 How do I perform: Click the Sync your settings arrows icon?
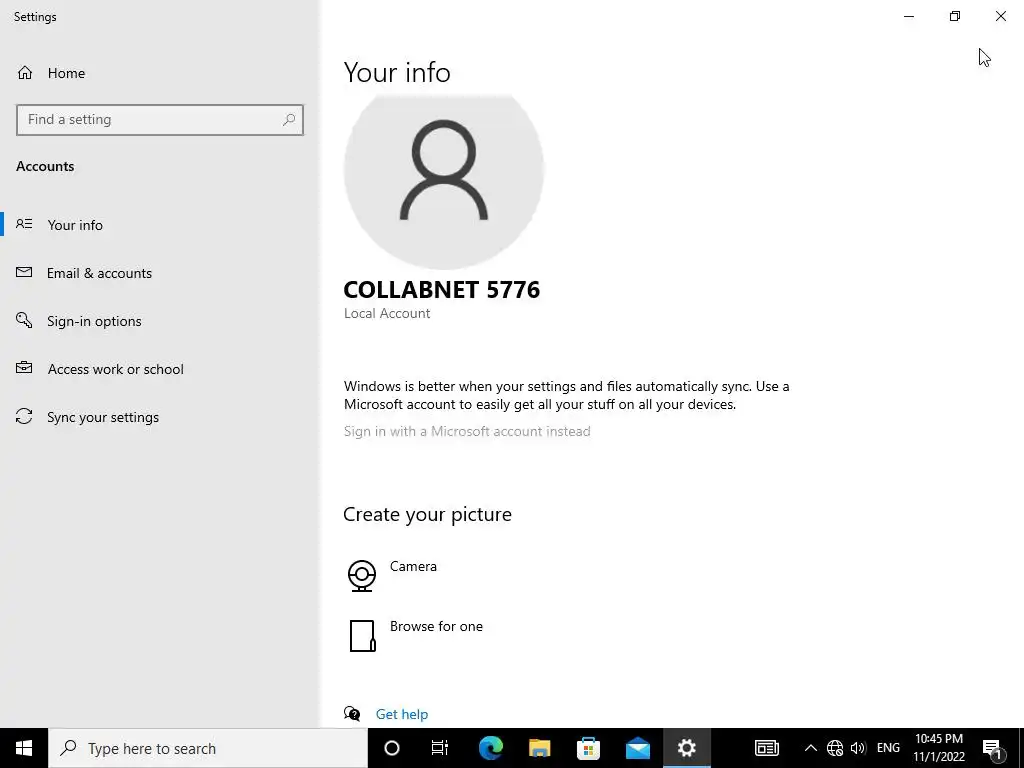click(24, 416)
